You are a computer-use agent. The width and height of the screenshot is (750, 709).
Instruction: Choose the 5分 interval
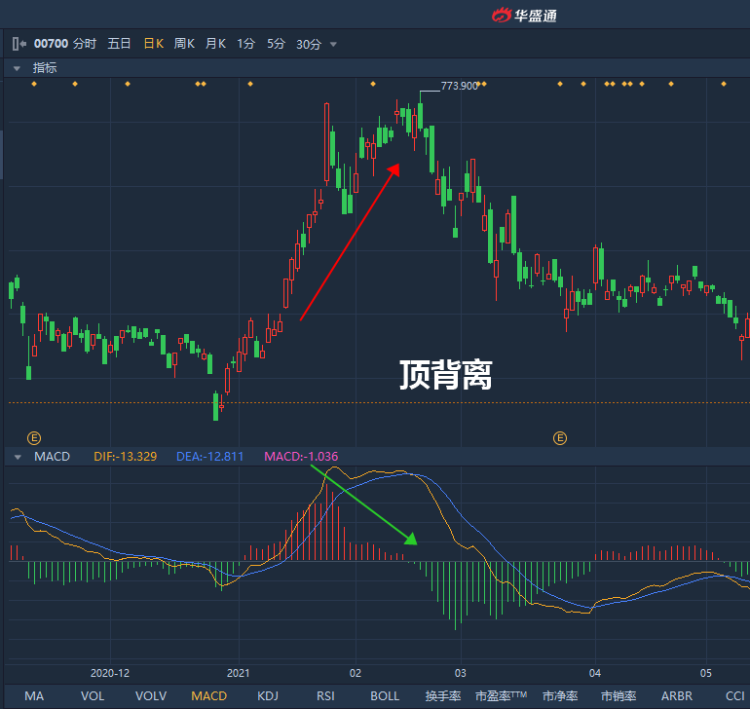[x=276, y=44]
